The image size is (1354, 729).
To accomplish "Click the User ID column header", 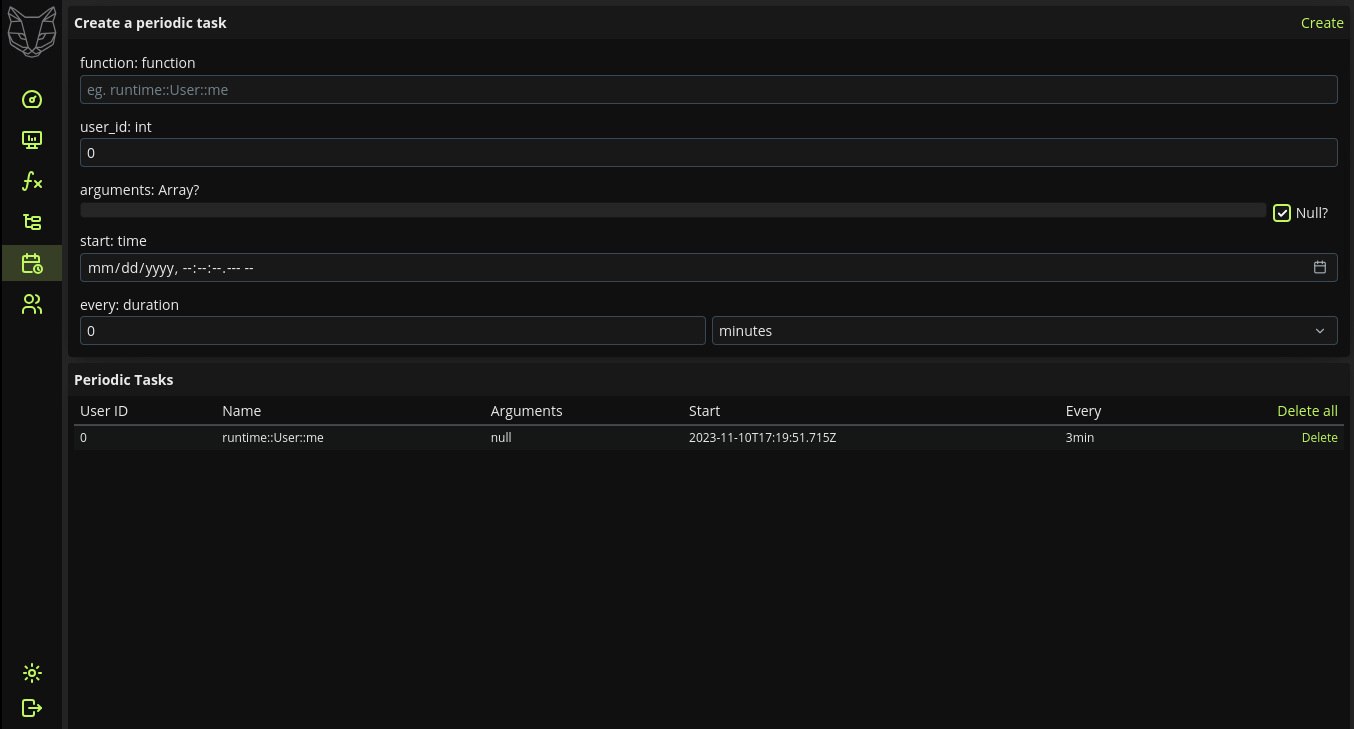I will click(104, 411).
